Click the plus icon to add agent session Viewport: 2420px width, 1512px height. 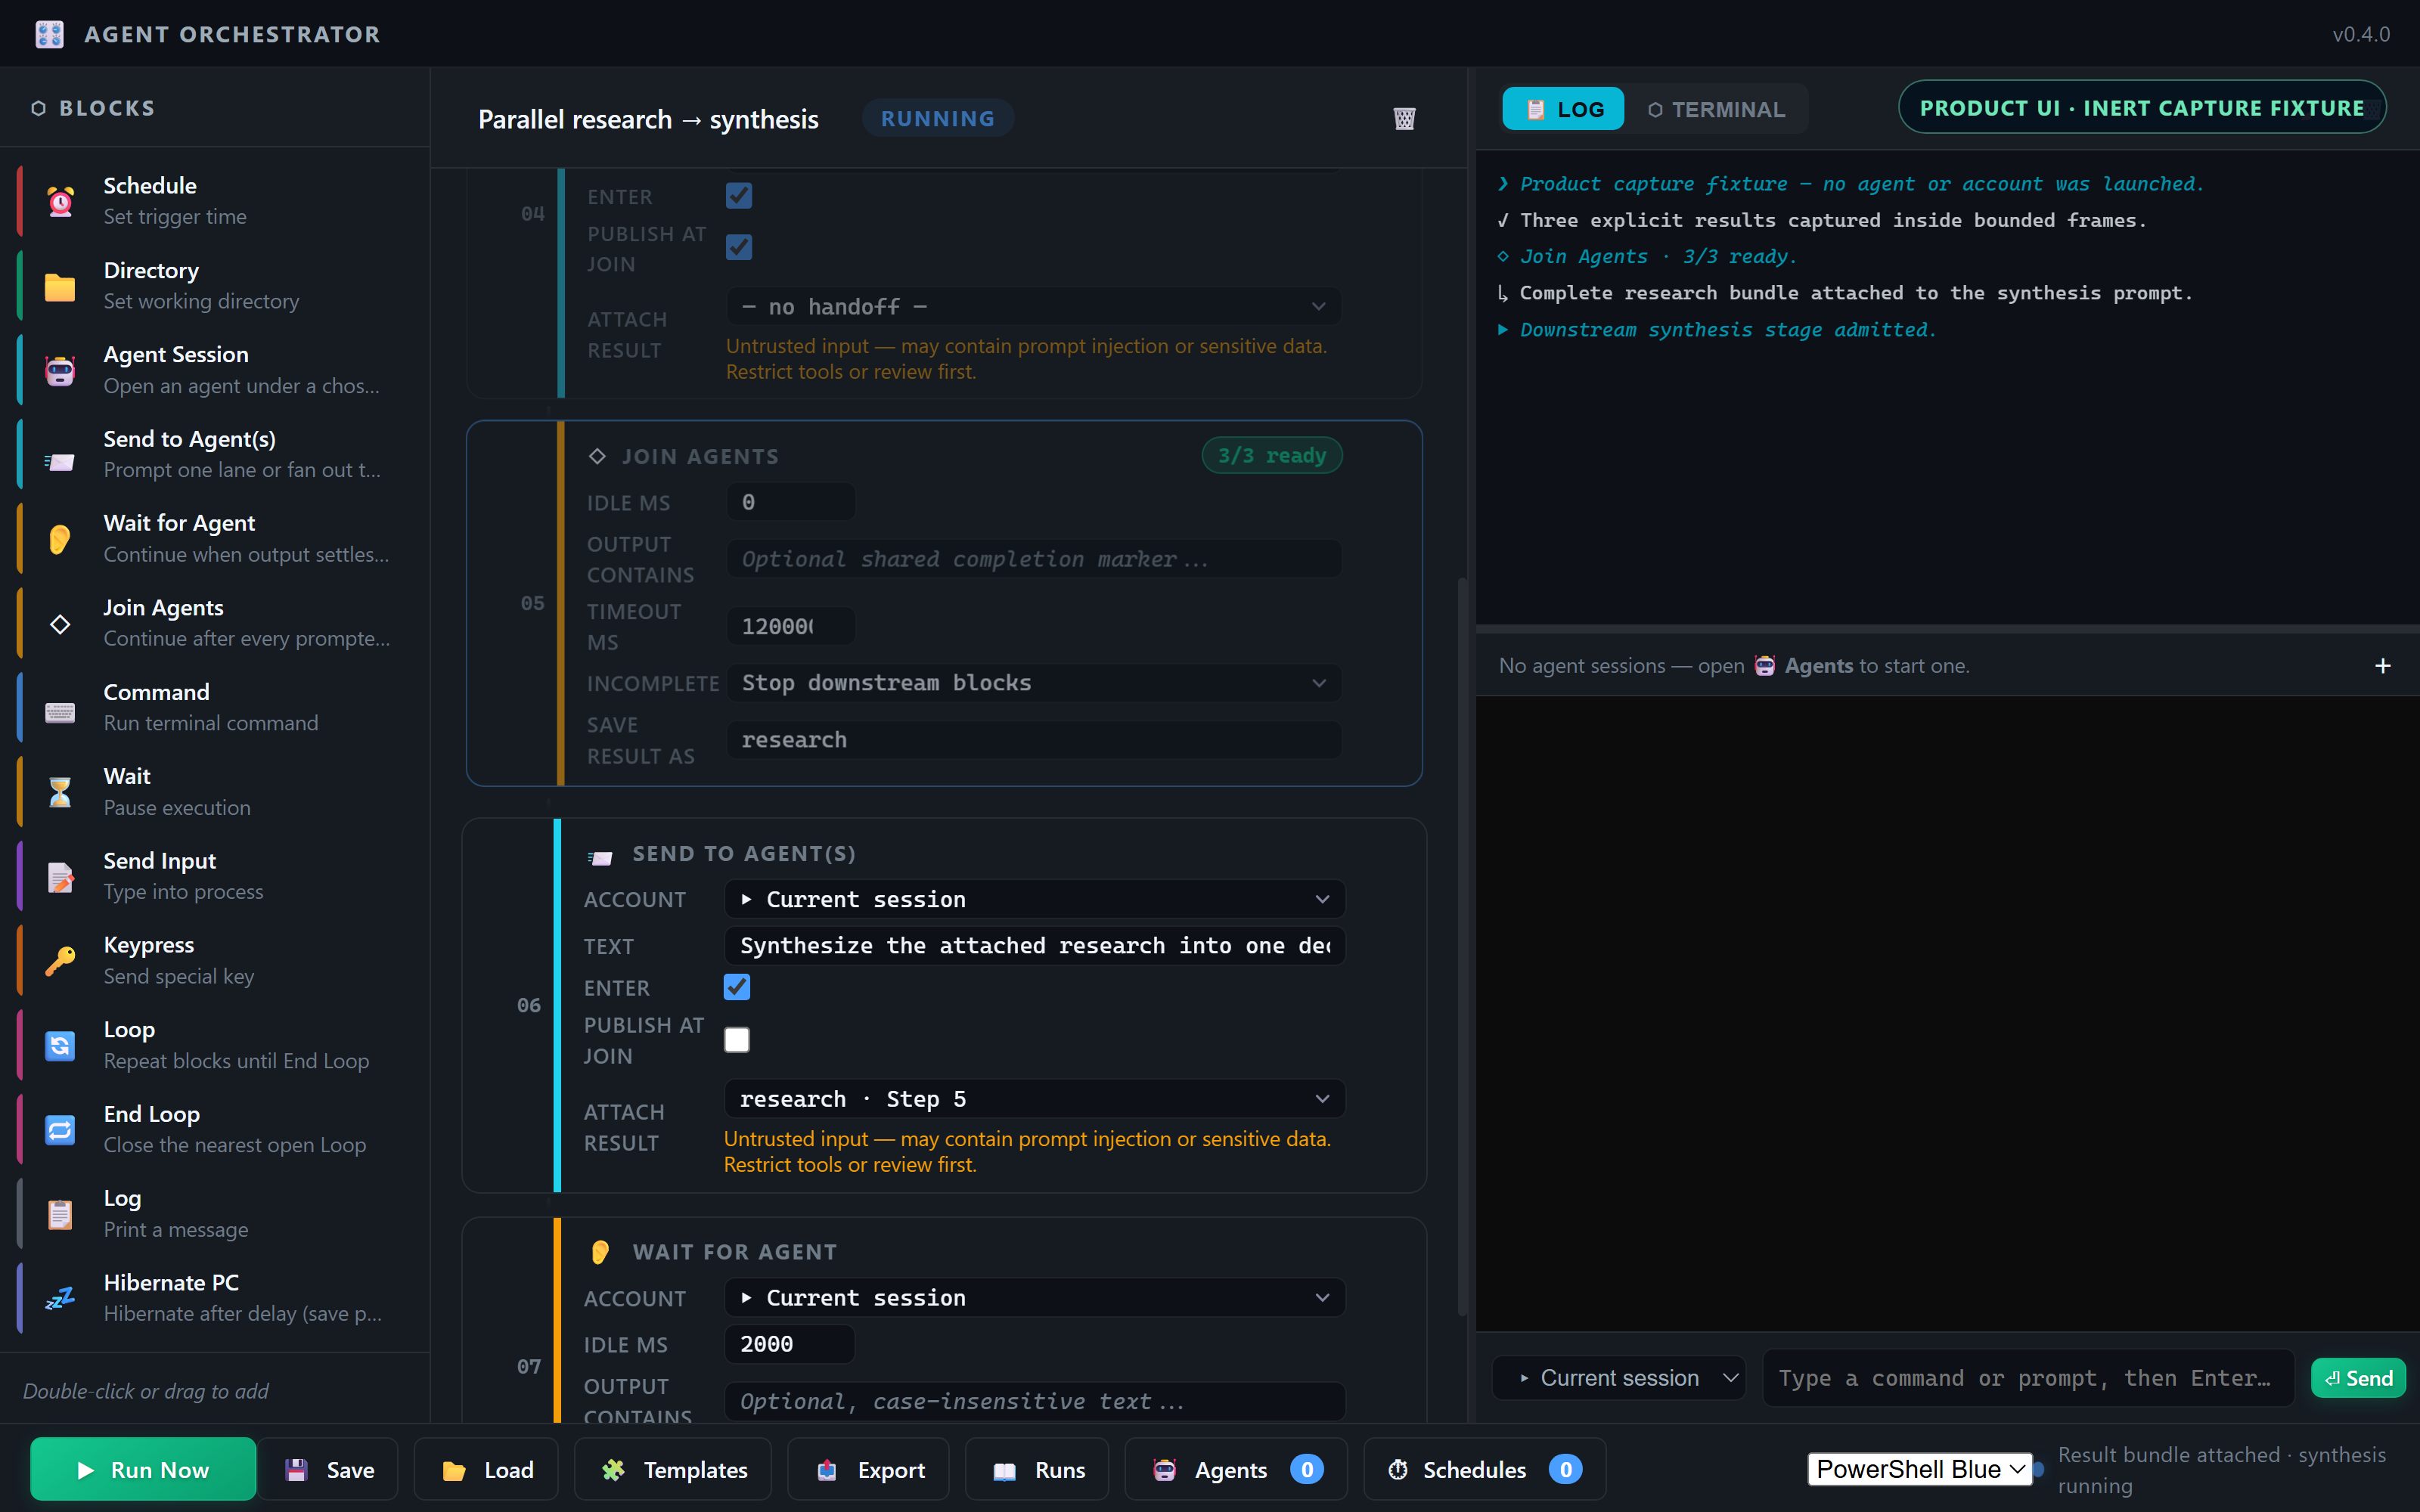[x=2382, y=666]
